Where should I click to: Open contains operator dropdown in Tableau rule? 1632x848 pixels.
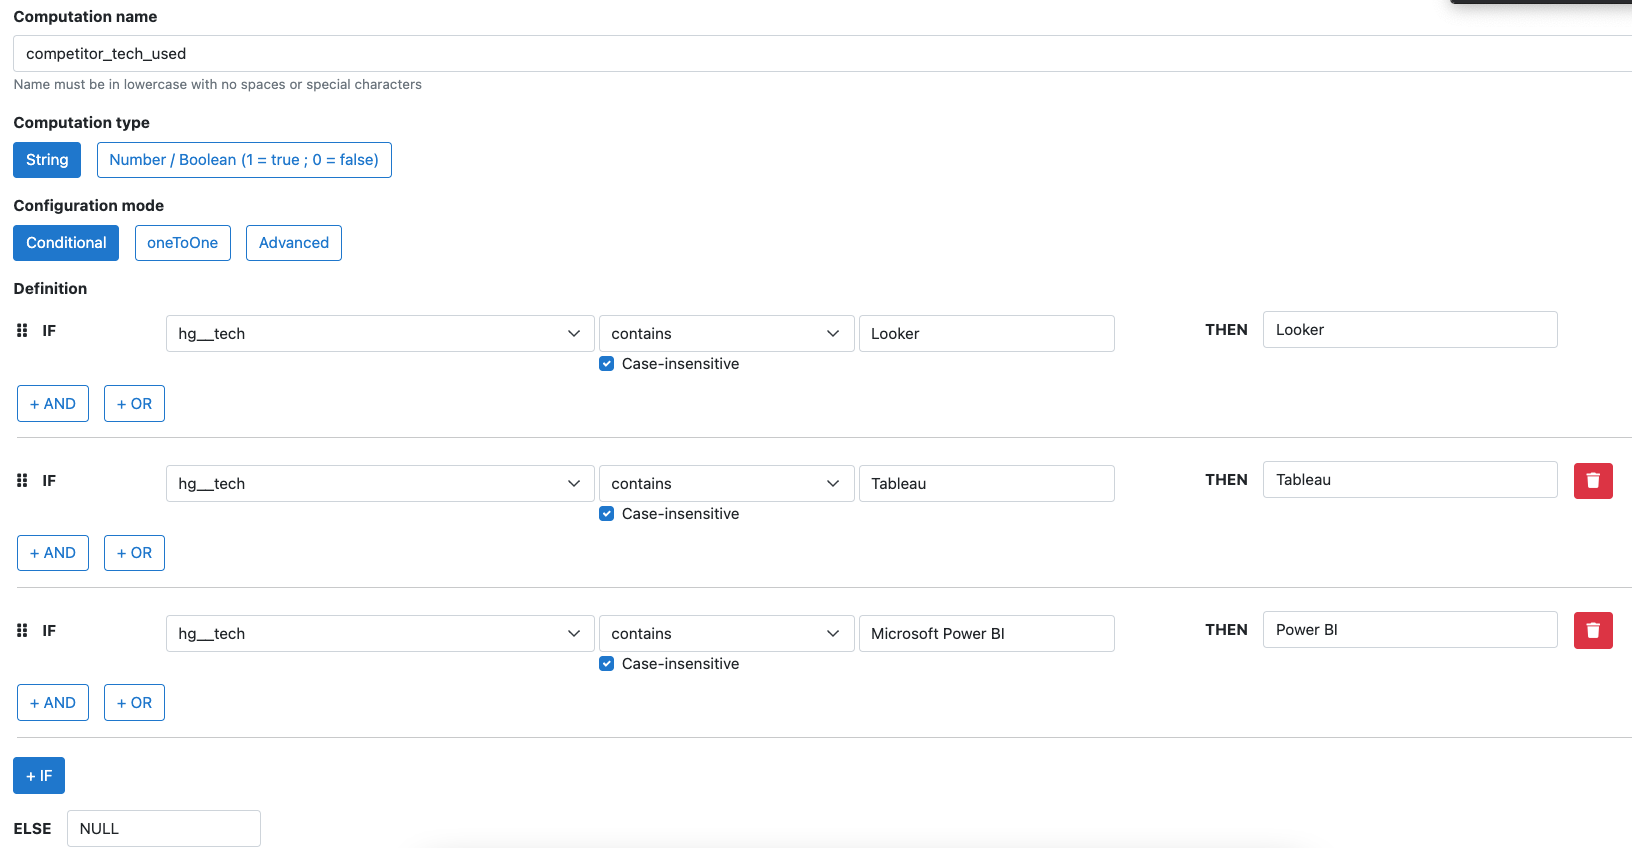point(726,483)
